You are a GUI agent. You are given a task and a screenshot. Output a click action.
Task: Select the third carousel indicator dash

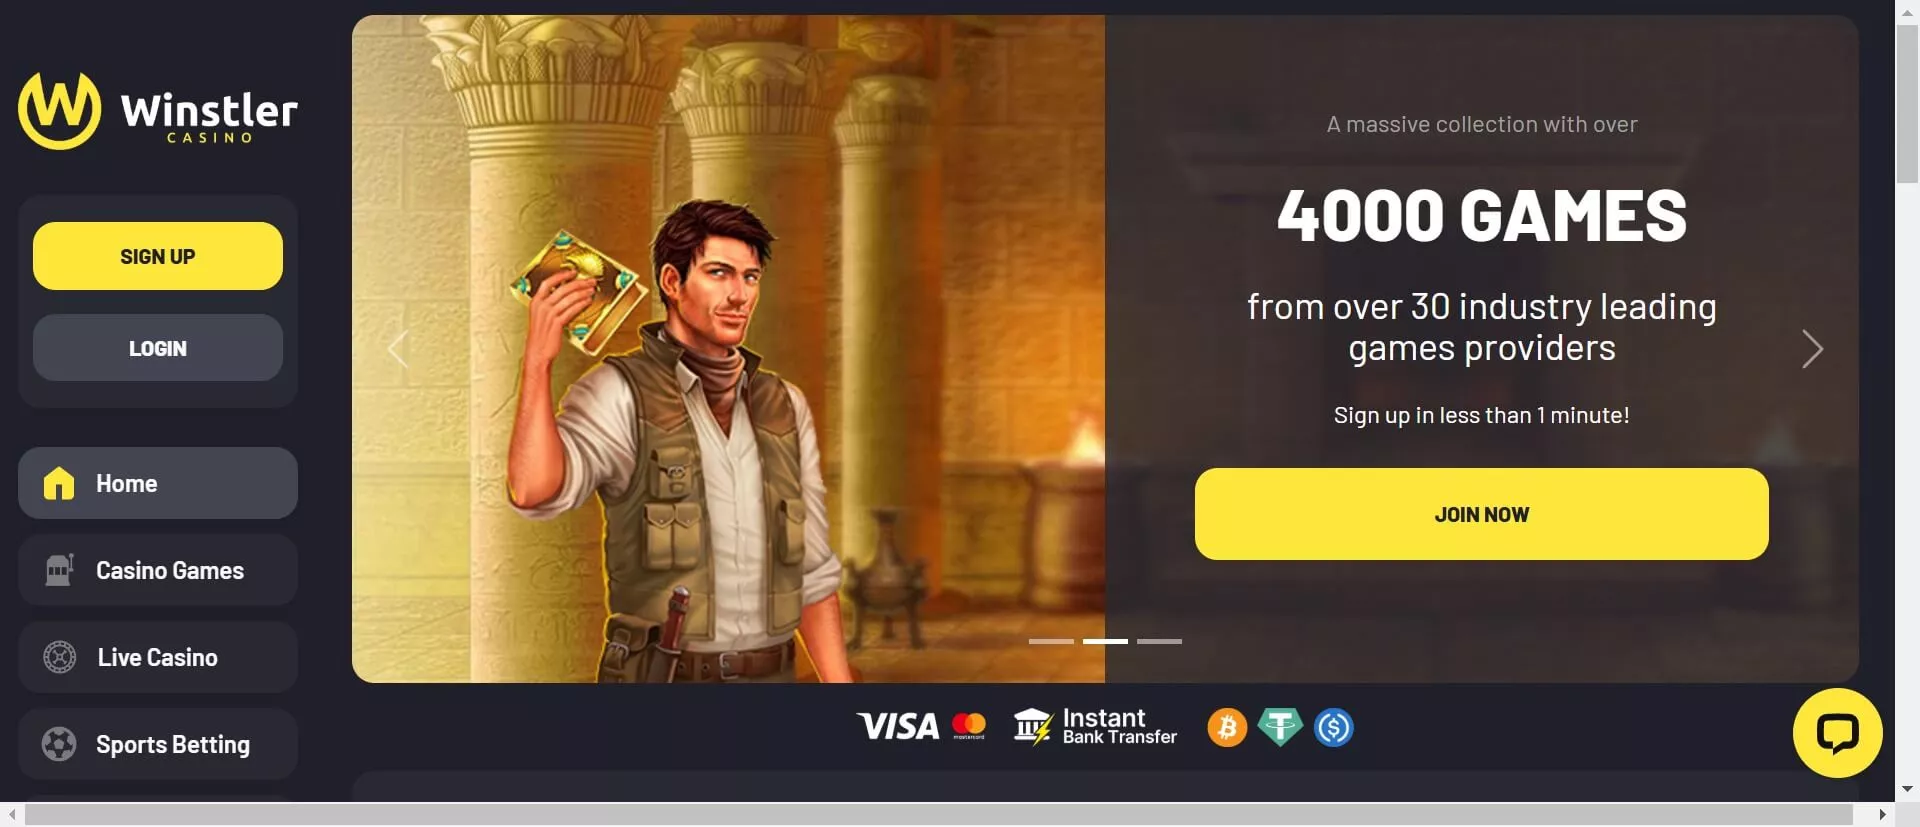[x=1159, y=641]
